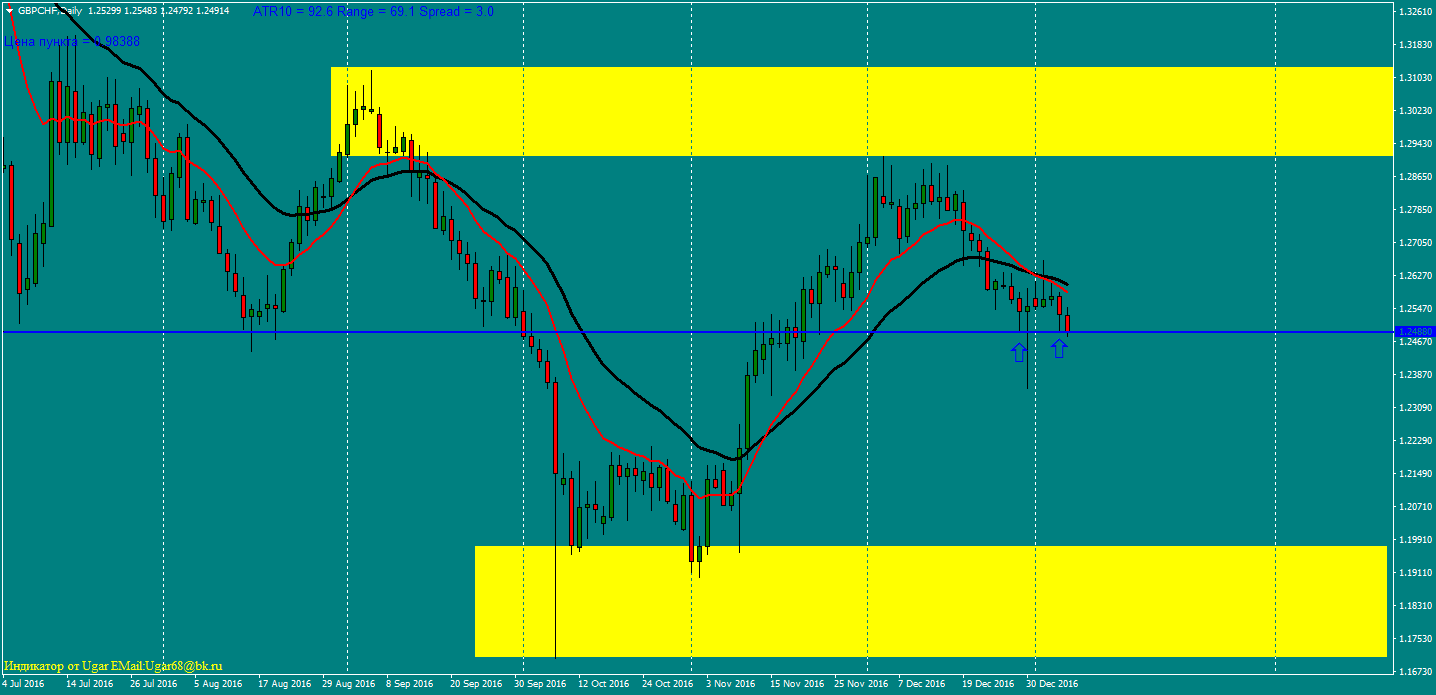The height and width of the screenshot is (695, 1436).
Task: Click the OHLC values 1.25299 1.25483 1.24792 1.24914
Action: coord(158,11)
